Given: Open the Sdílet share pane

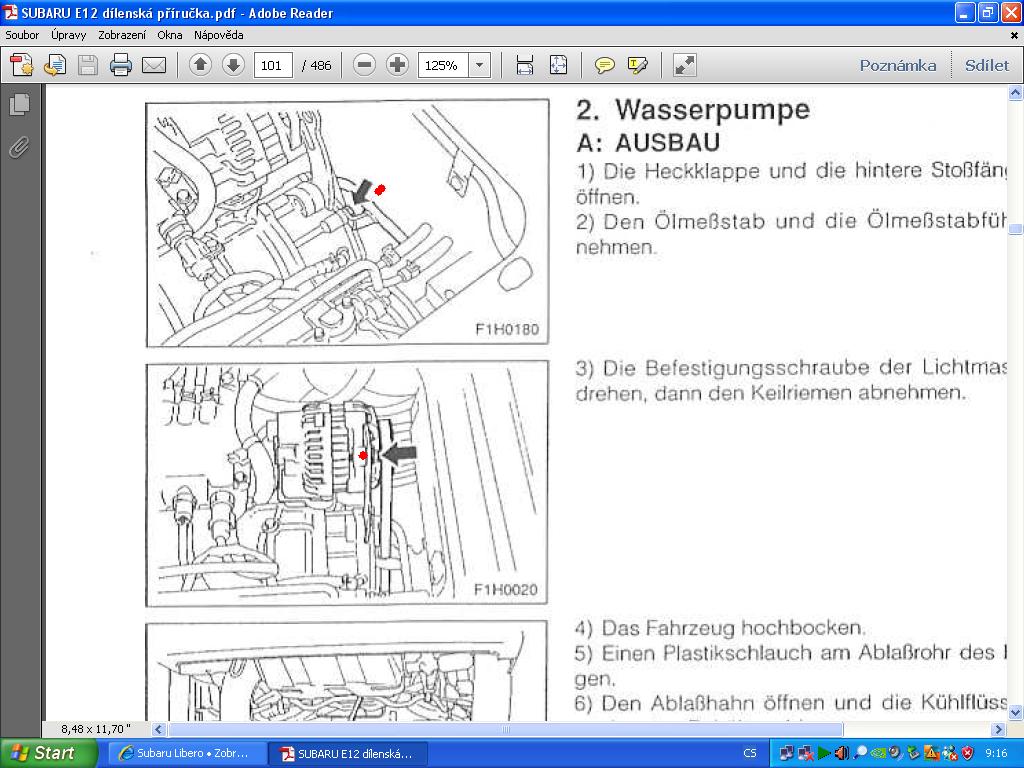Looking at the screenshot, I should 987,65.
